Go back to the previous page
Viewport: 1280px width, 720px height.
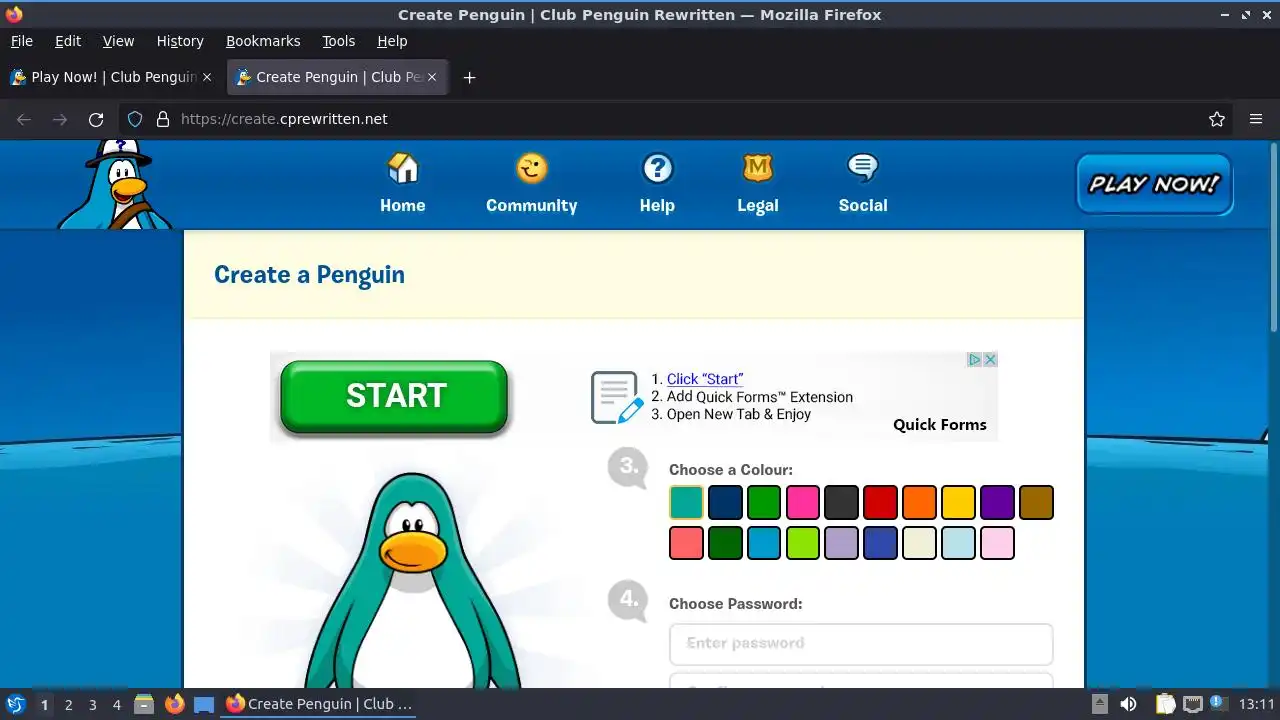(24, 119)
